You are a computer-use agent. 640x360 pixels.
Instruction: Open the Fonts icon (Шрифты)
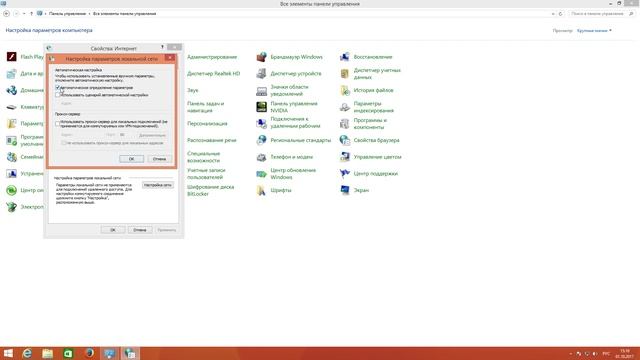[x=261, y=190]
